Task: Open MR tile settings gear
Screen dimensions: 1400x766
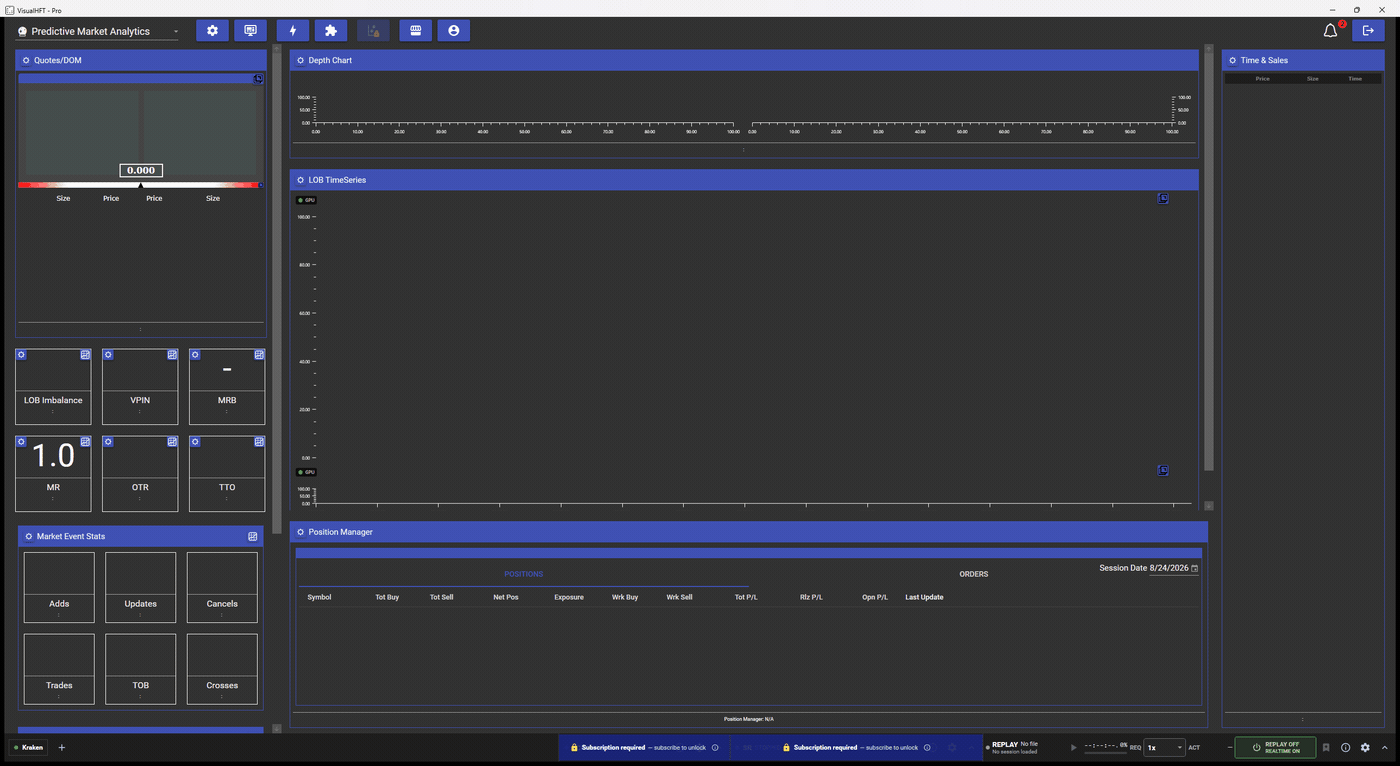Action: (21, 441)
